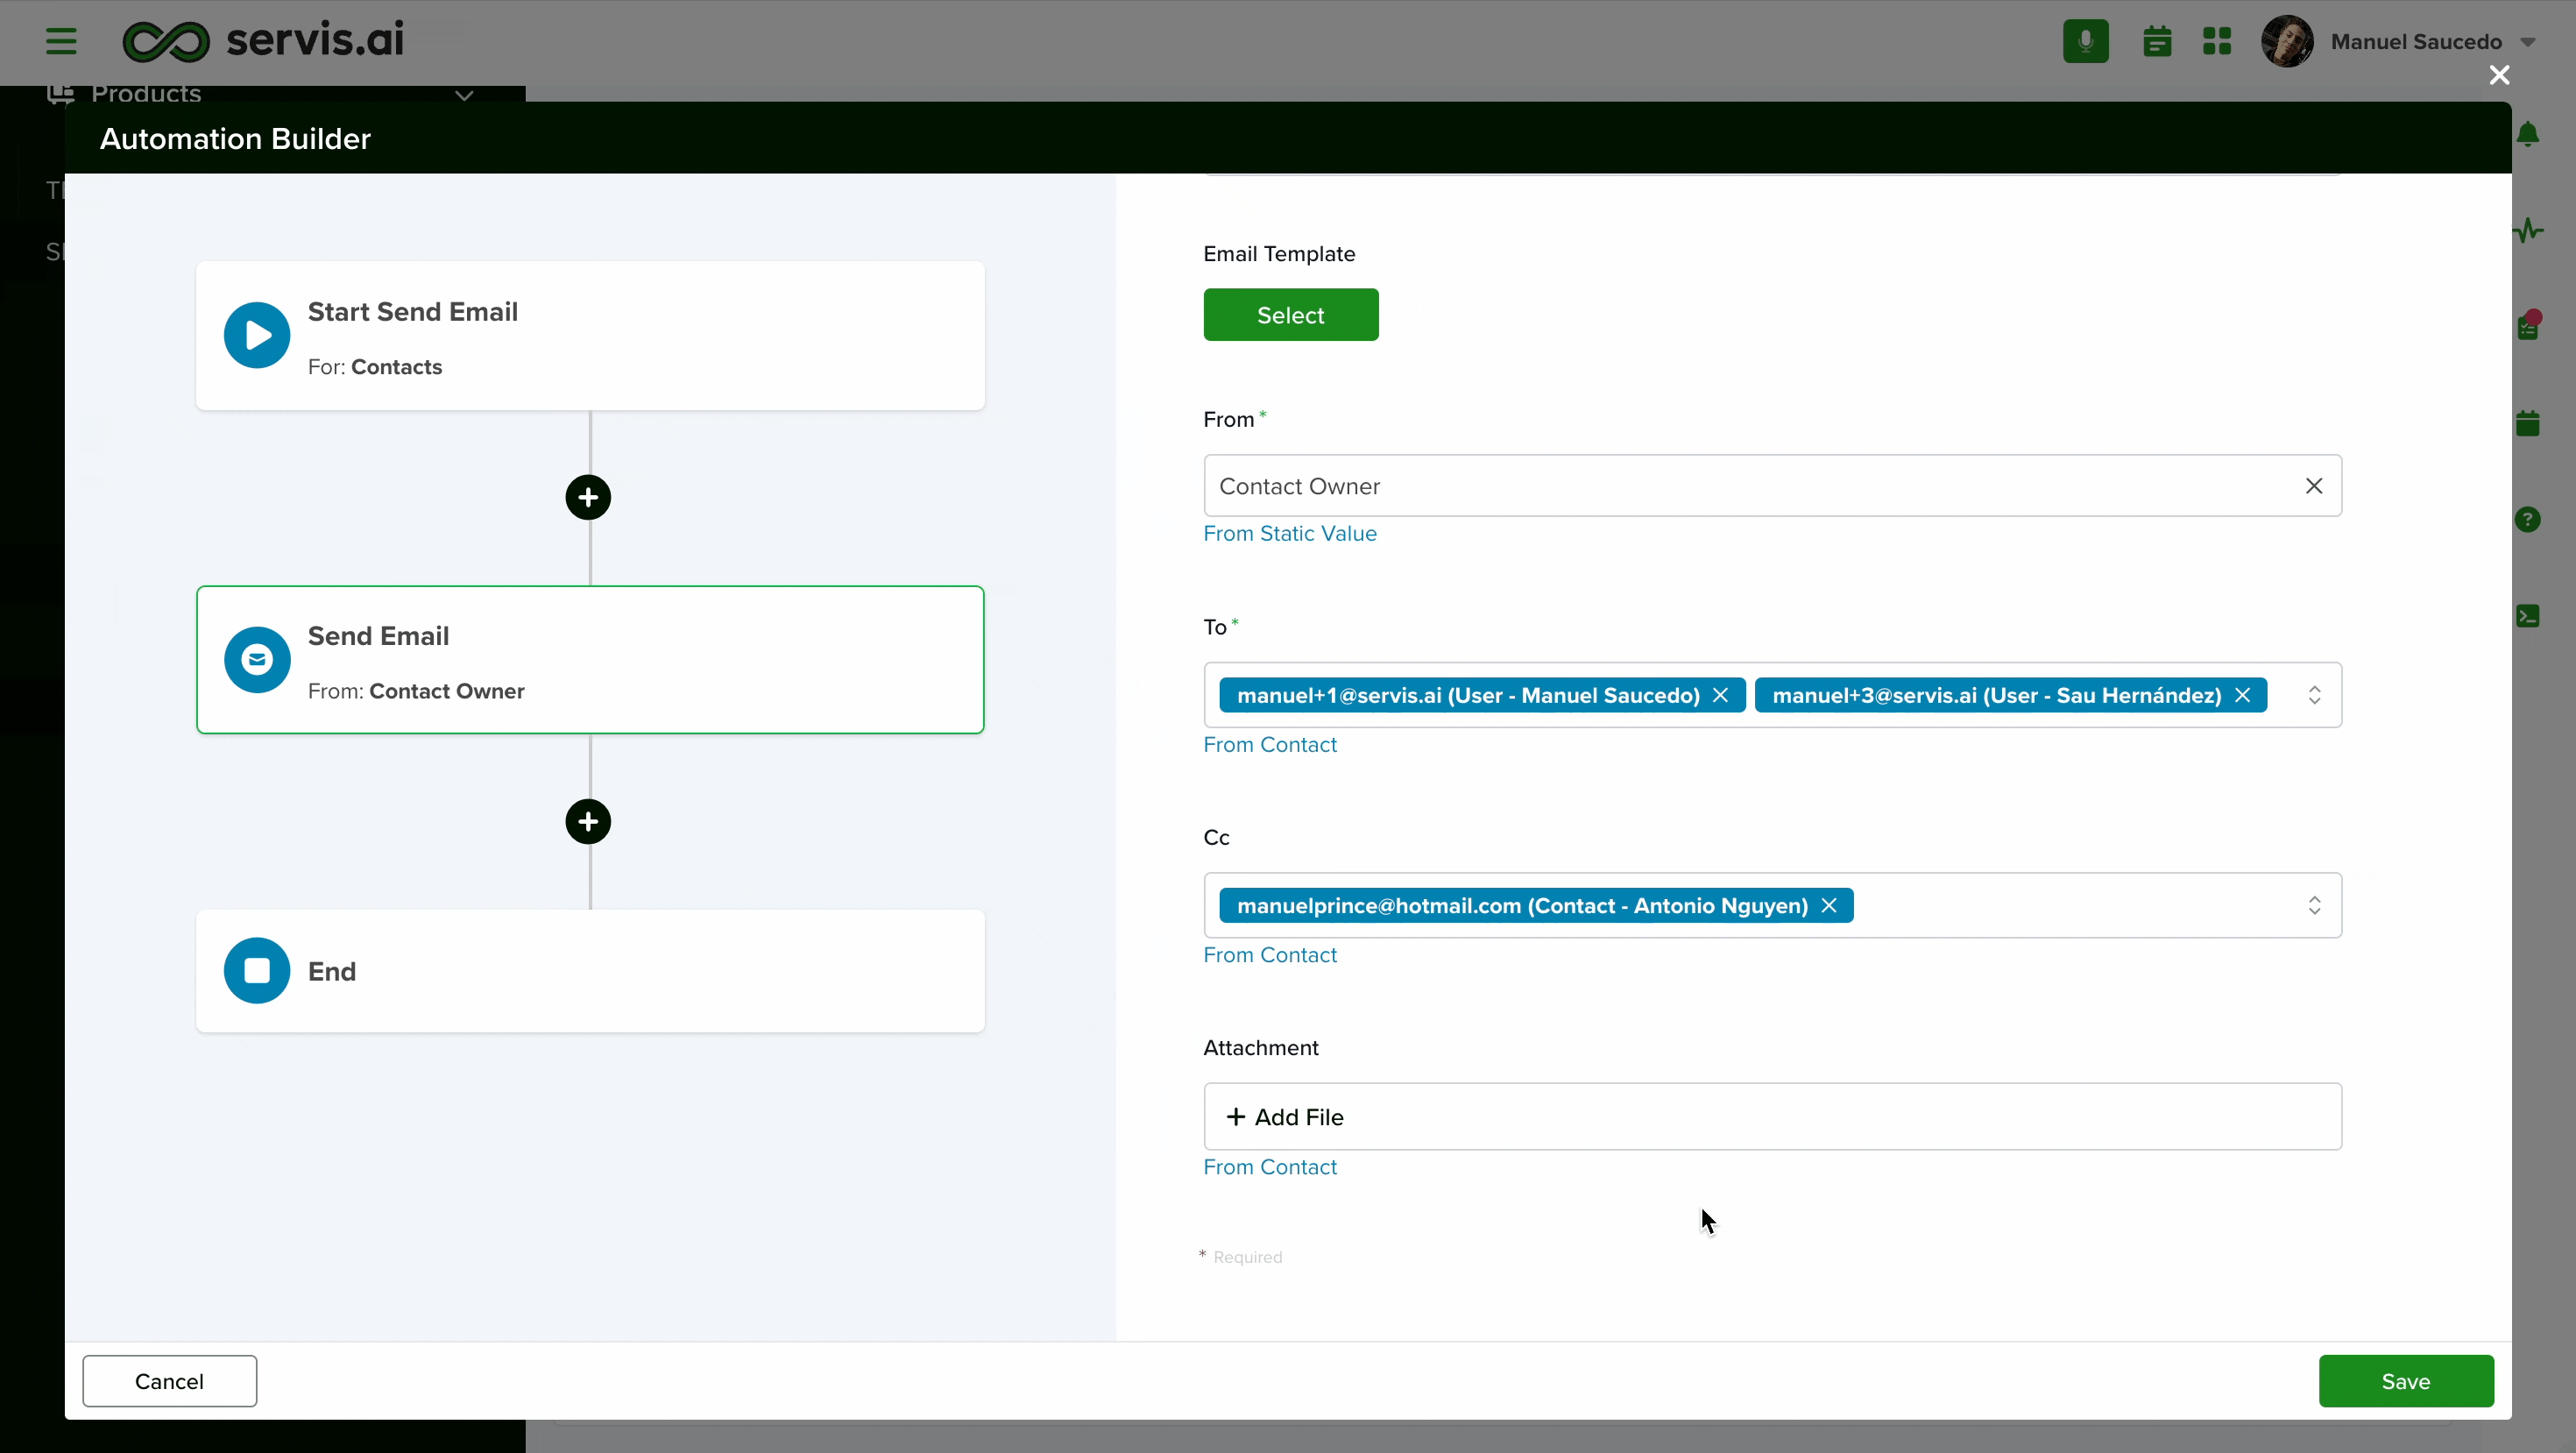Viewport: 2576px width, 1453px height.
Task: Save the automation
Action: (2405, 1381)
